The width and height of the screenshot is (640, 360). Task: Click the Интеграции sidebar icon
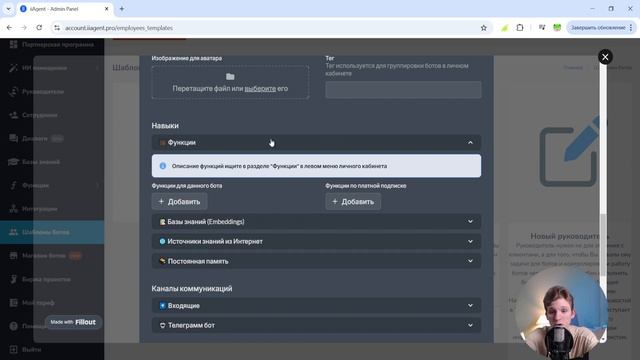pos(13,209)
